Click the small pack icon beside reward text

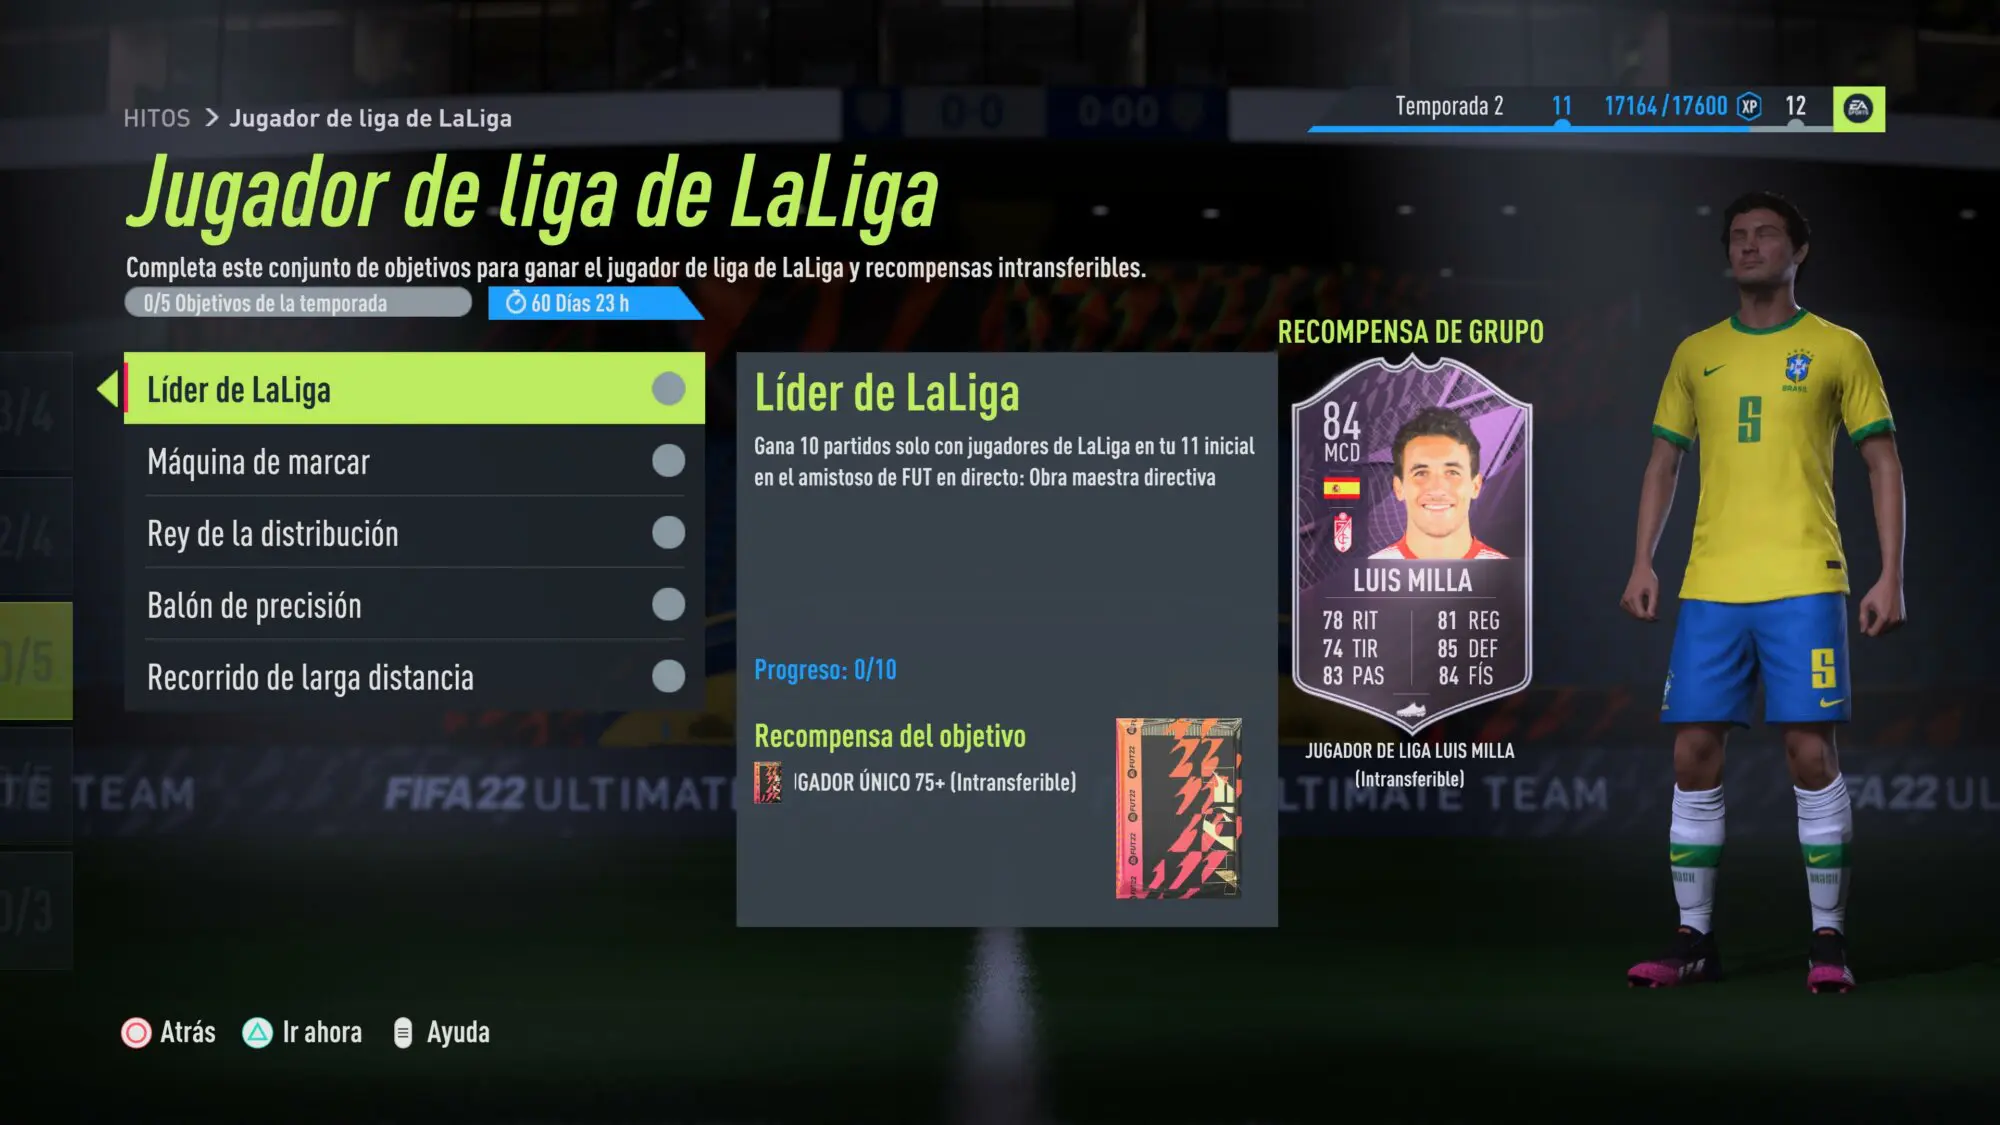point(767,783)
